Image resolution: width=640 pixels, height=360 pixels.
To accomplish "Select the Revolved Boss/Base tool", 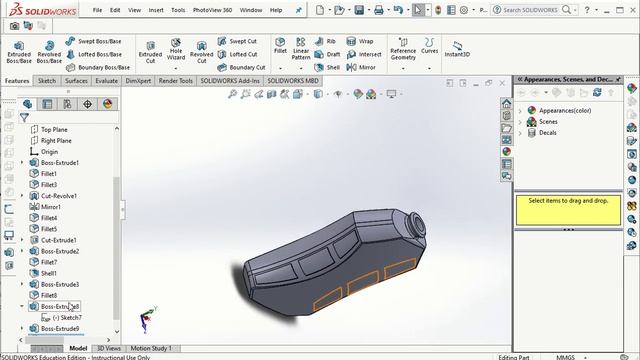I will click(x=49, y=52).
